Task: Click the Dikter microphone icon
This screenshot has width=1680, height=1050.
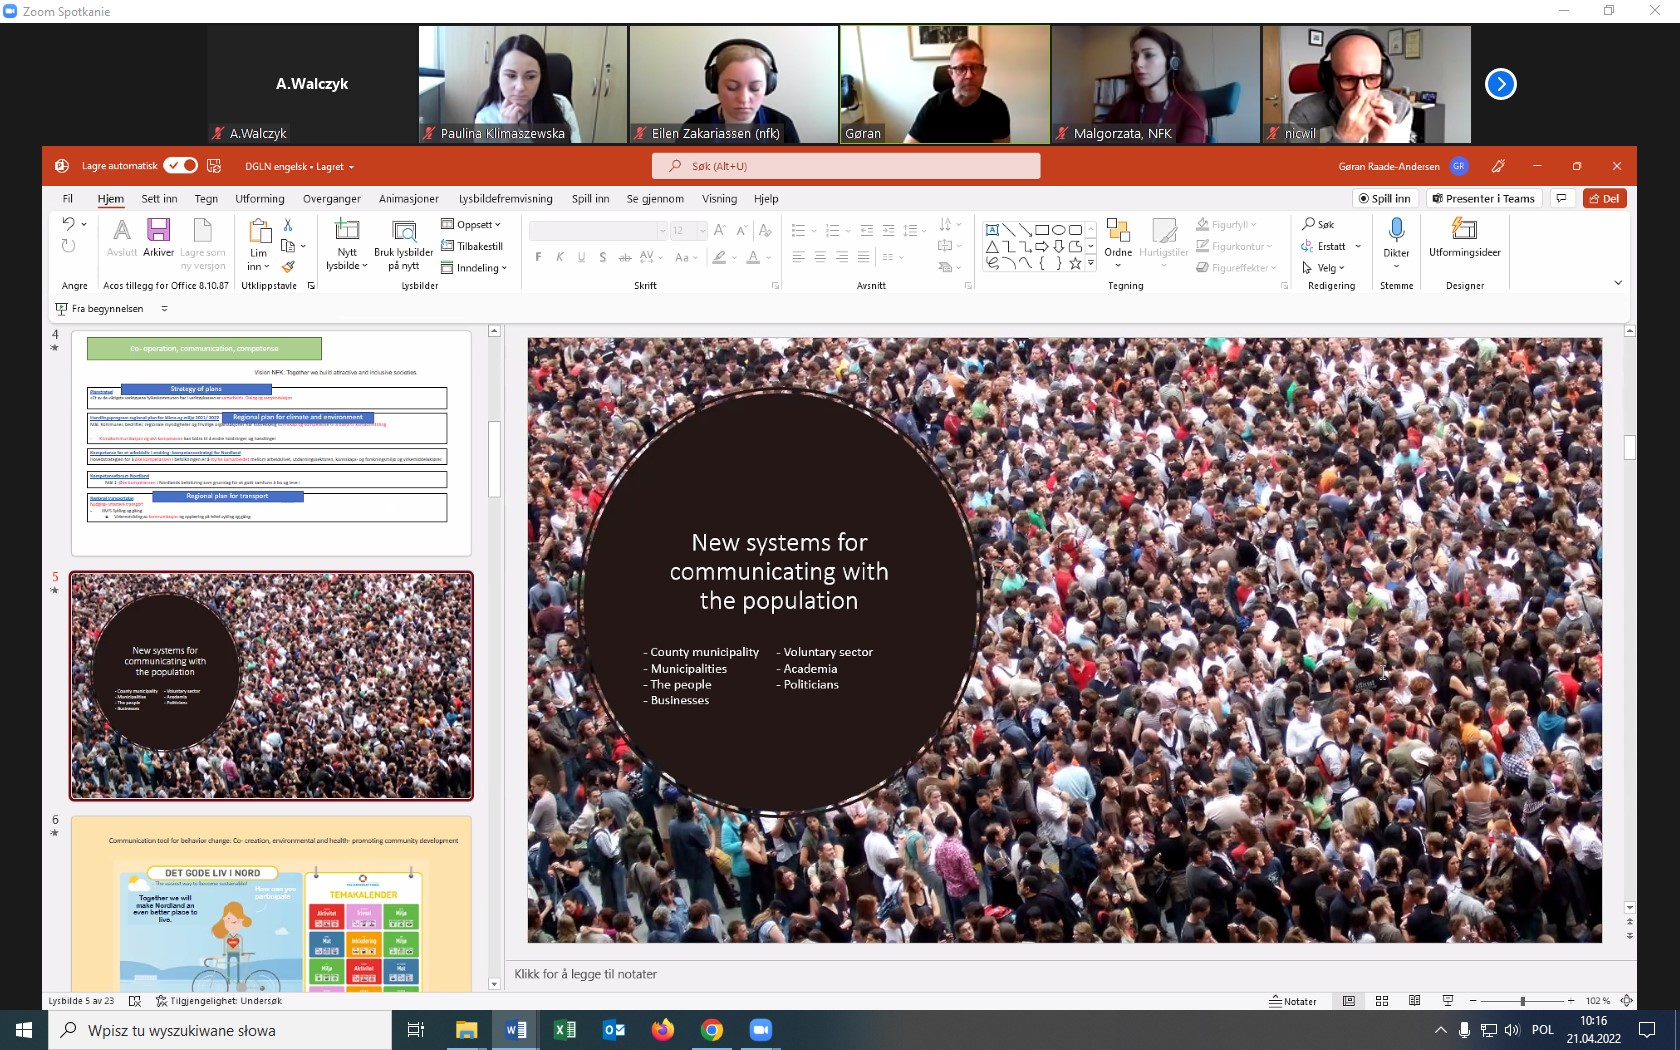Action: 1397,231
